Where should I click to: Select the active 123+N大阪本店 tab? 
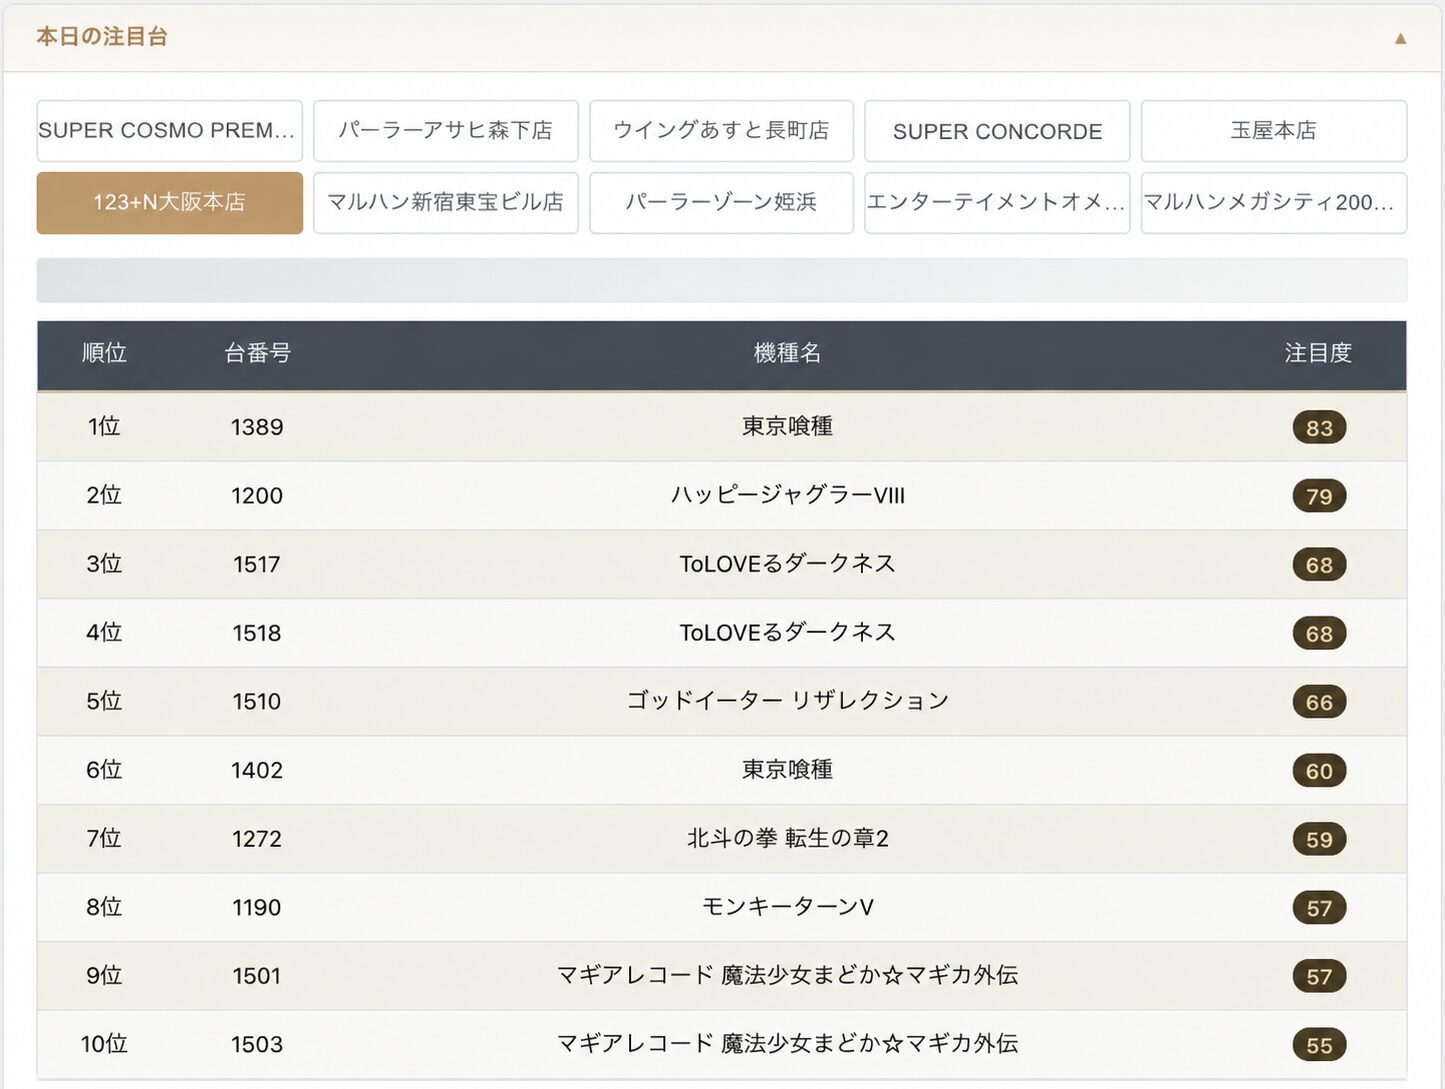pyautogui.click(x=169, y=203)
